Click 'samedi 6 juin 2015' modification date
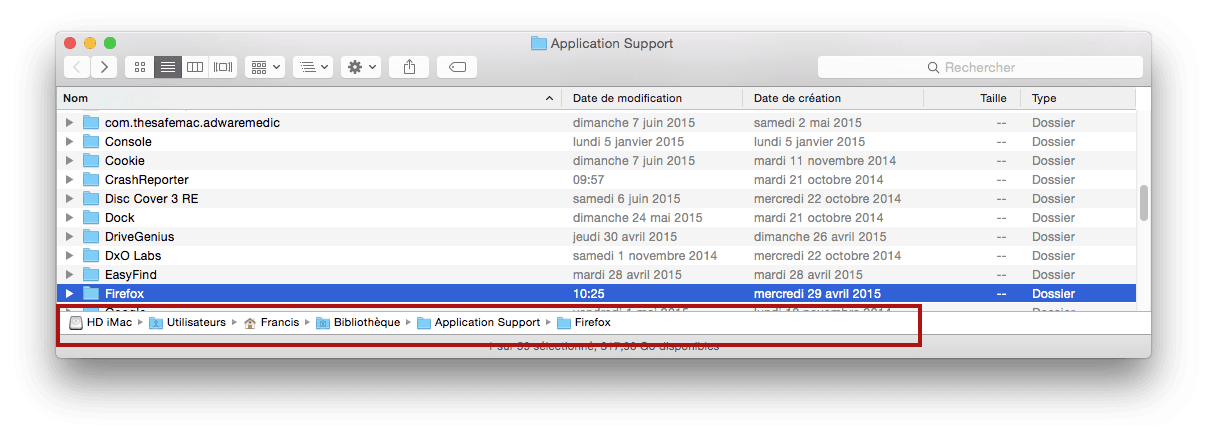Viewport: 1207px width, 438px height. pos(627,199)
